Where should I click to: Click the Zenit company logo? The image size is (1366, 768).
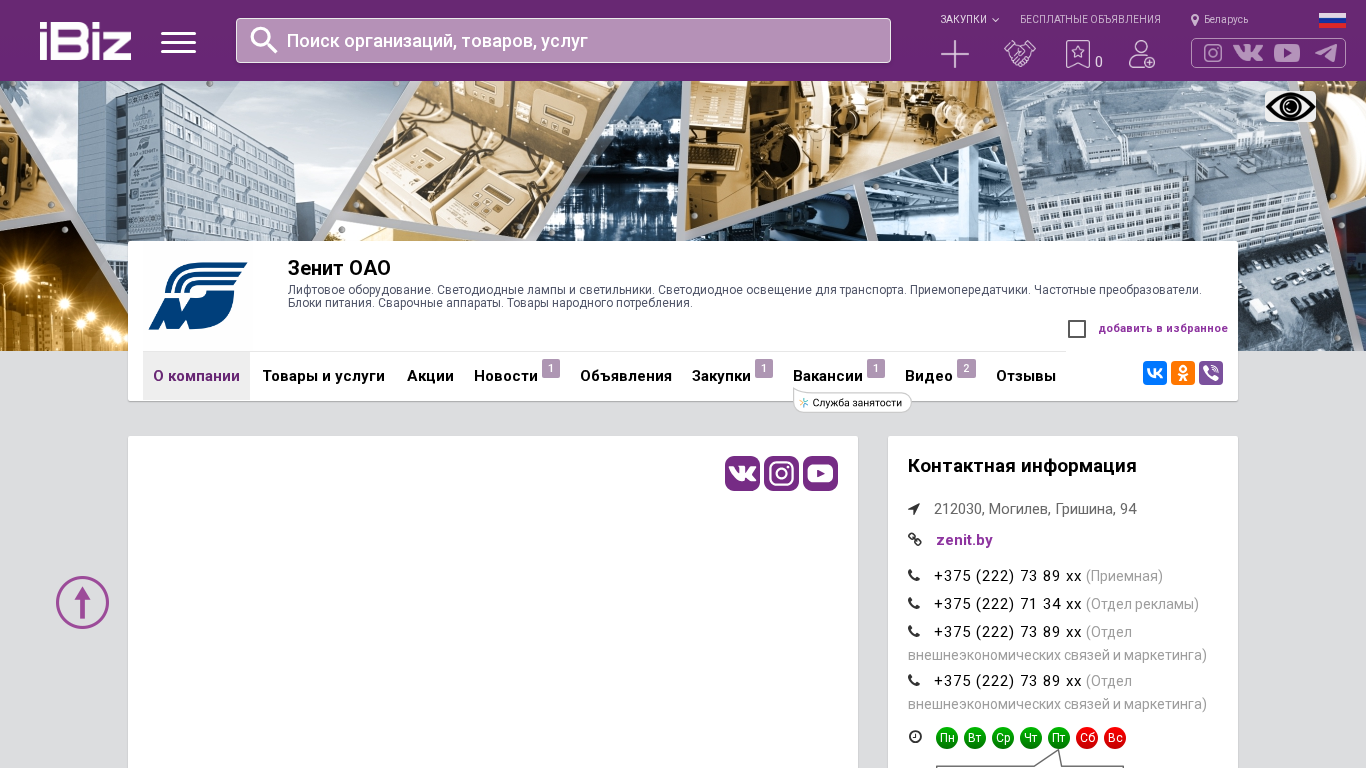click(197, 296)
